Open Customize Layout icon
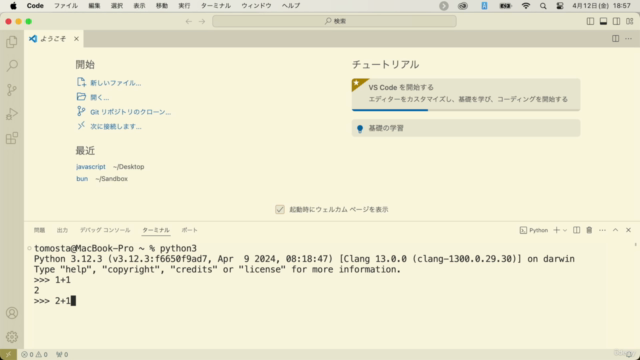Viewport: 640px width, 360px height. pos(630,21)
